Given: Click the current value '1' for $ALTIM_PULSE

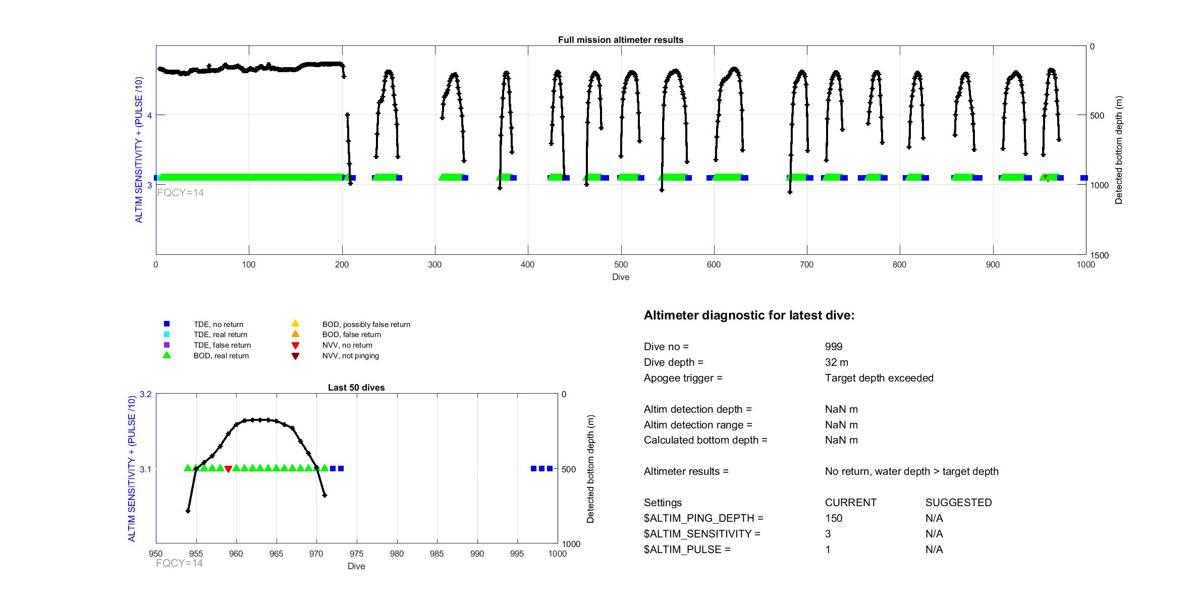Looking at the screenshot, I should coord(828,550).
